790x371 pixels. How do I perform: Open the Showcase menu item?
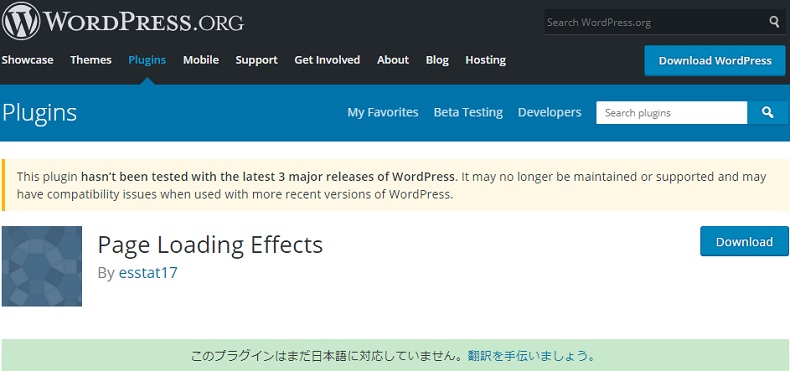pos(27,60)
